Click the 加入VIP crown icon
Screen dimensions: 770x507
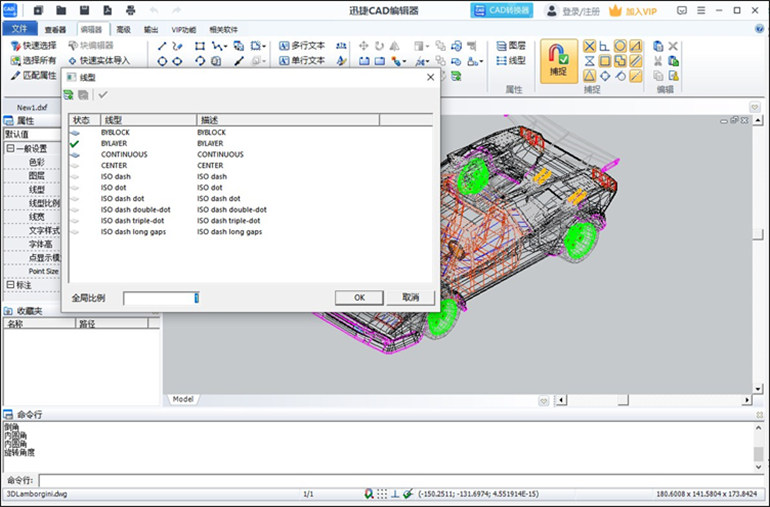[616, 11]
